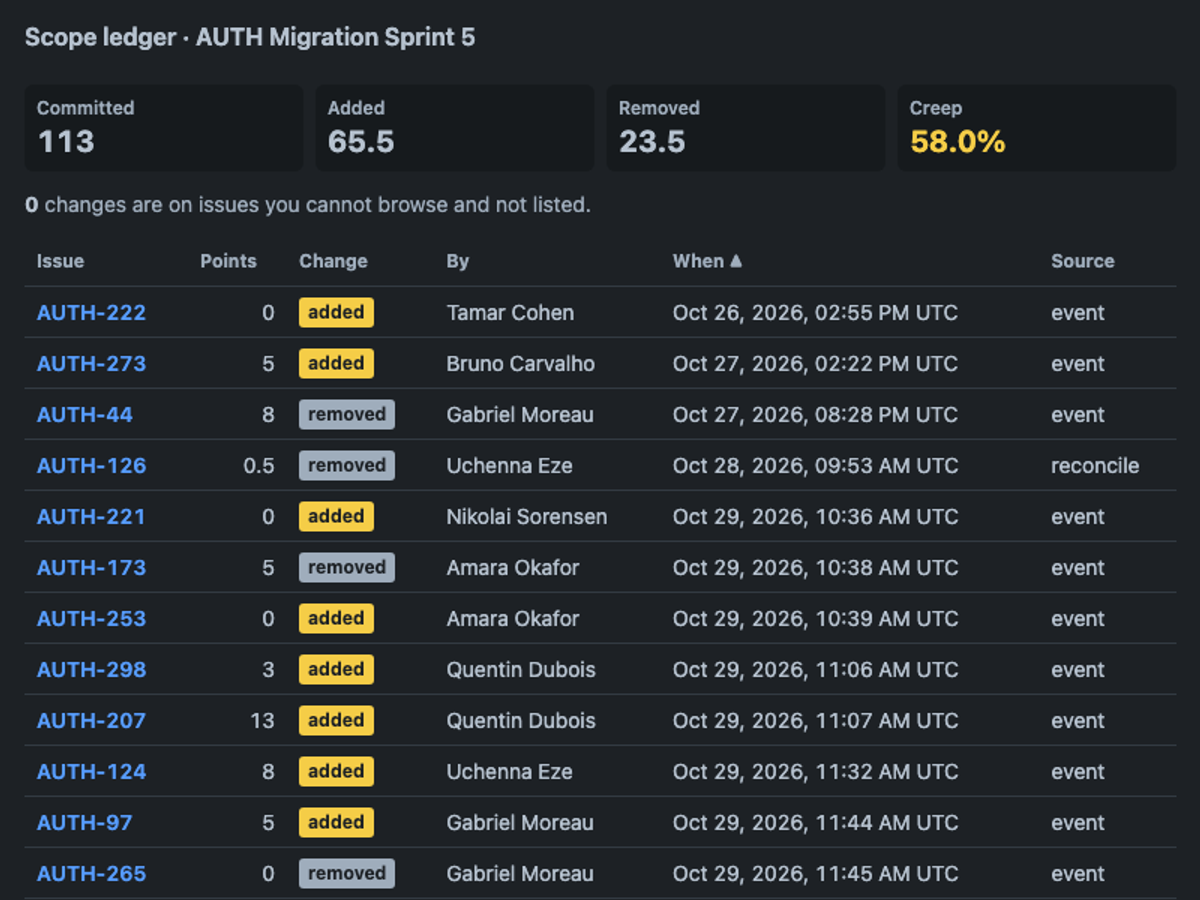
Task: Select author Tamar Cohen
Action: 510,313
